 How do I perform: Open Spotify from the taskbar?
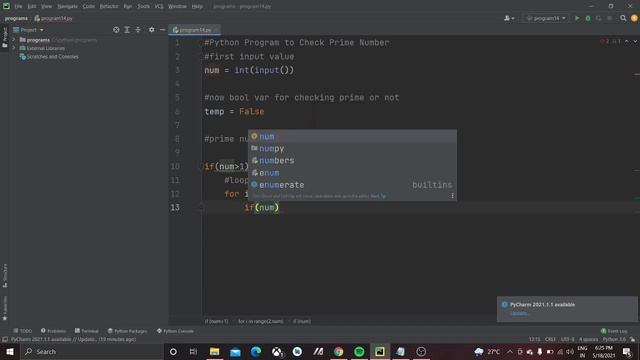(x=359, y=351)
